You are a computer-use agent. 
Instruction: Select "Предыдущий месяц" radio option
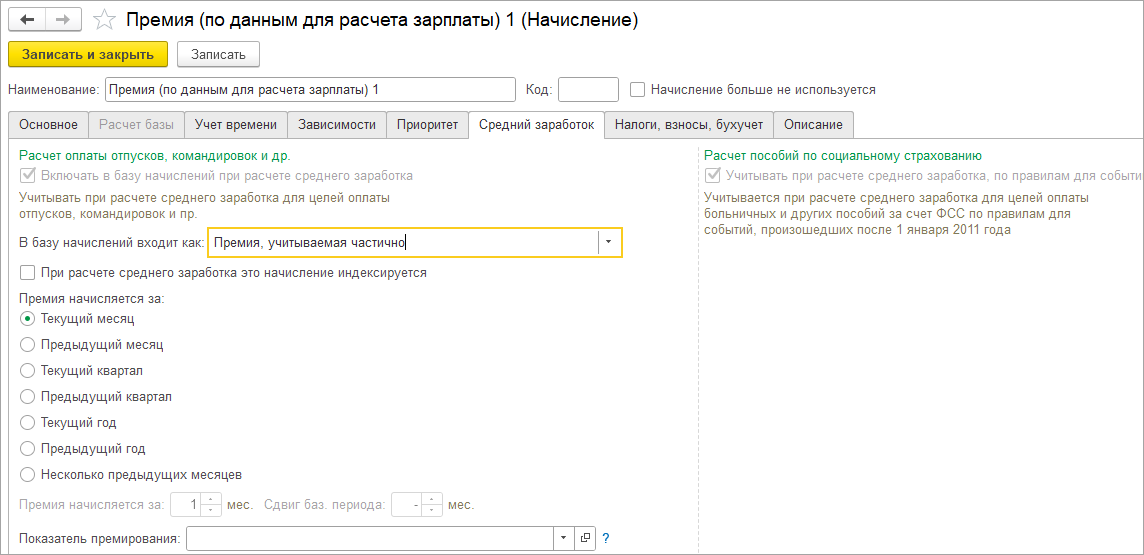[x=28, y=344]
